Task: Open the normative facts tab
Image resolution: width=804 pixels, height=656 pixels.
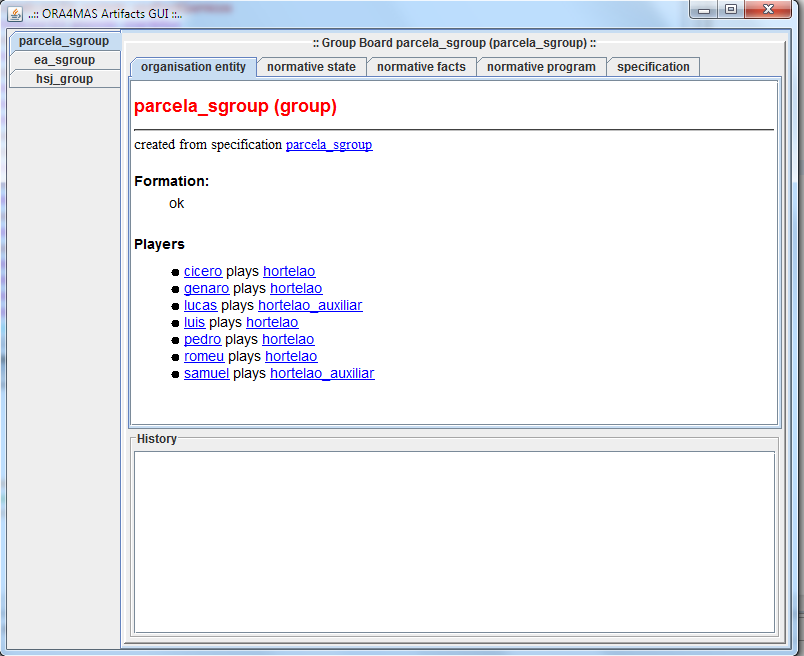Action: pos(421,67)
